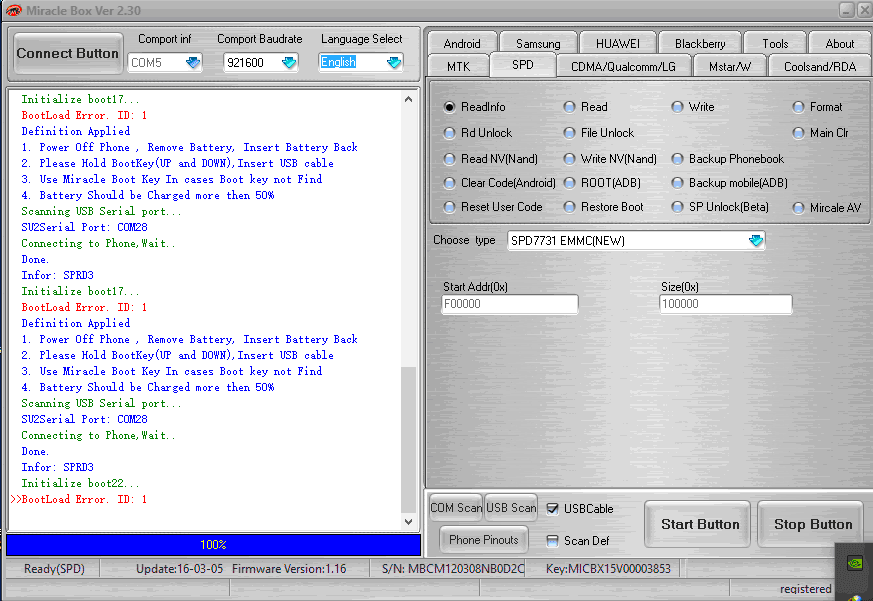This screenshot has width=873, height=601.
Task: Click the Firmware Version:1.16 status text
Action: (x=289, y=569)
